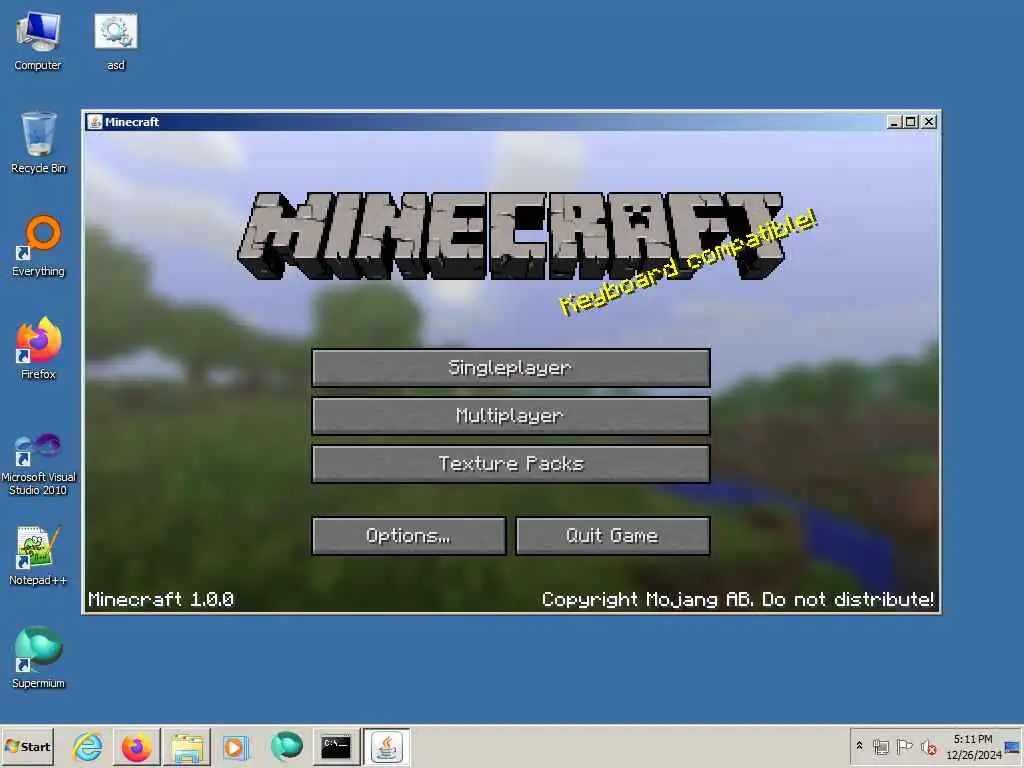Launch Internet Explorer from taskbar
Screen dimensions: 1024x768
pyautogui.click(x=88, y=746)
